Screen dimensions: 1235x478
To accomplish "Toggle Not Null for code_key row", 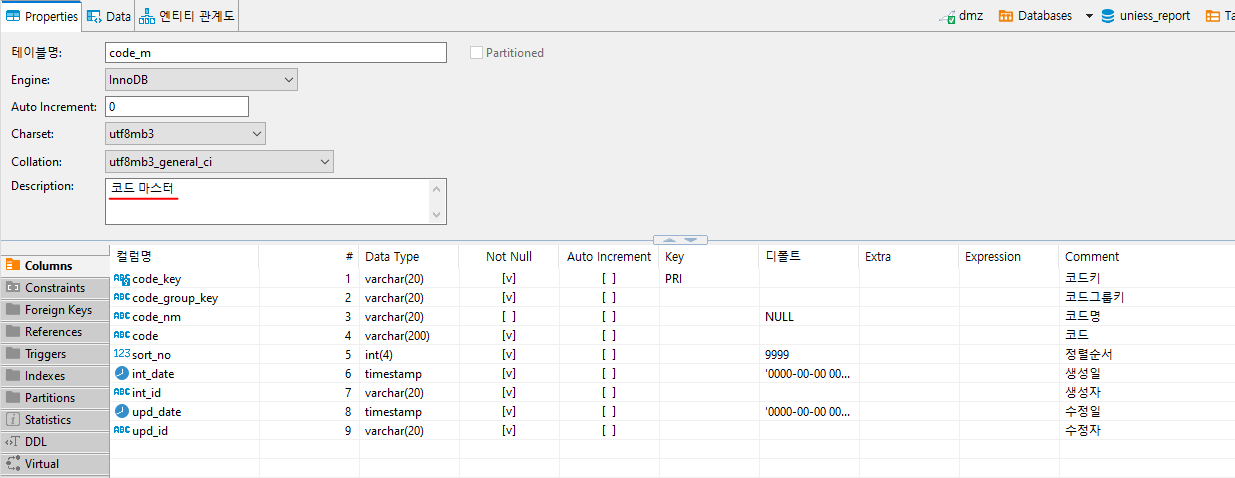I will (509, 279).
